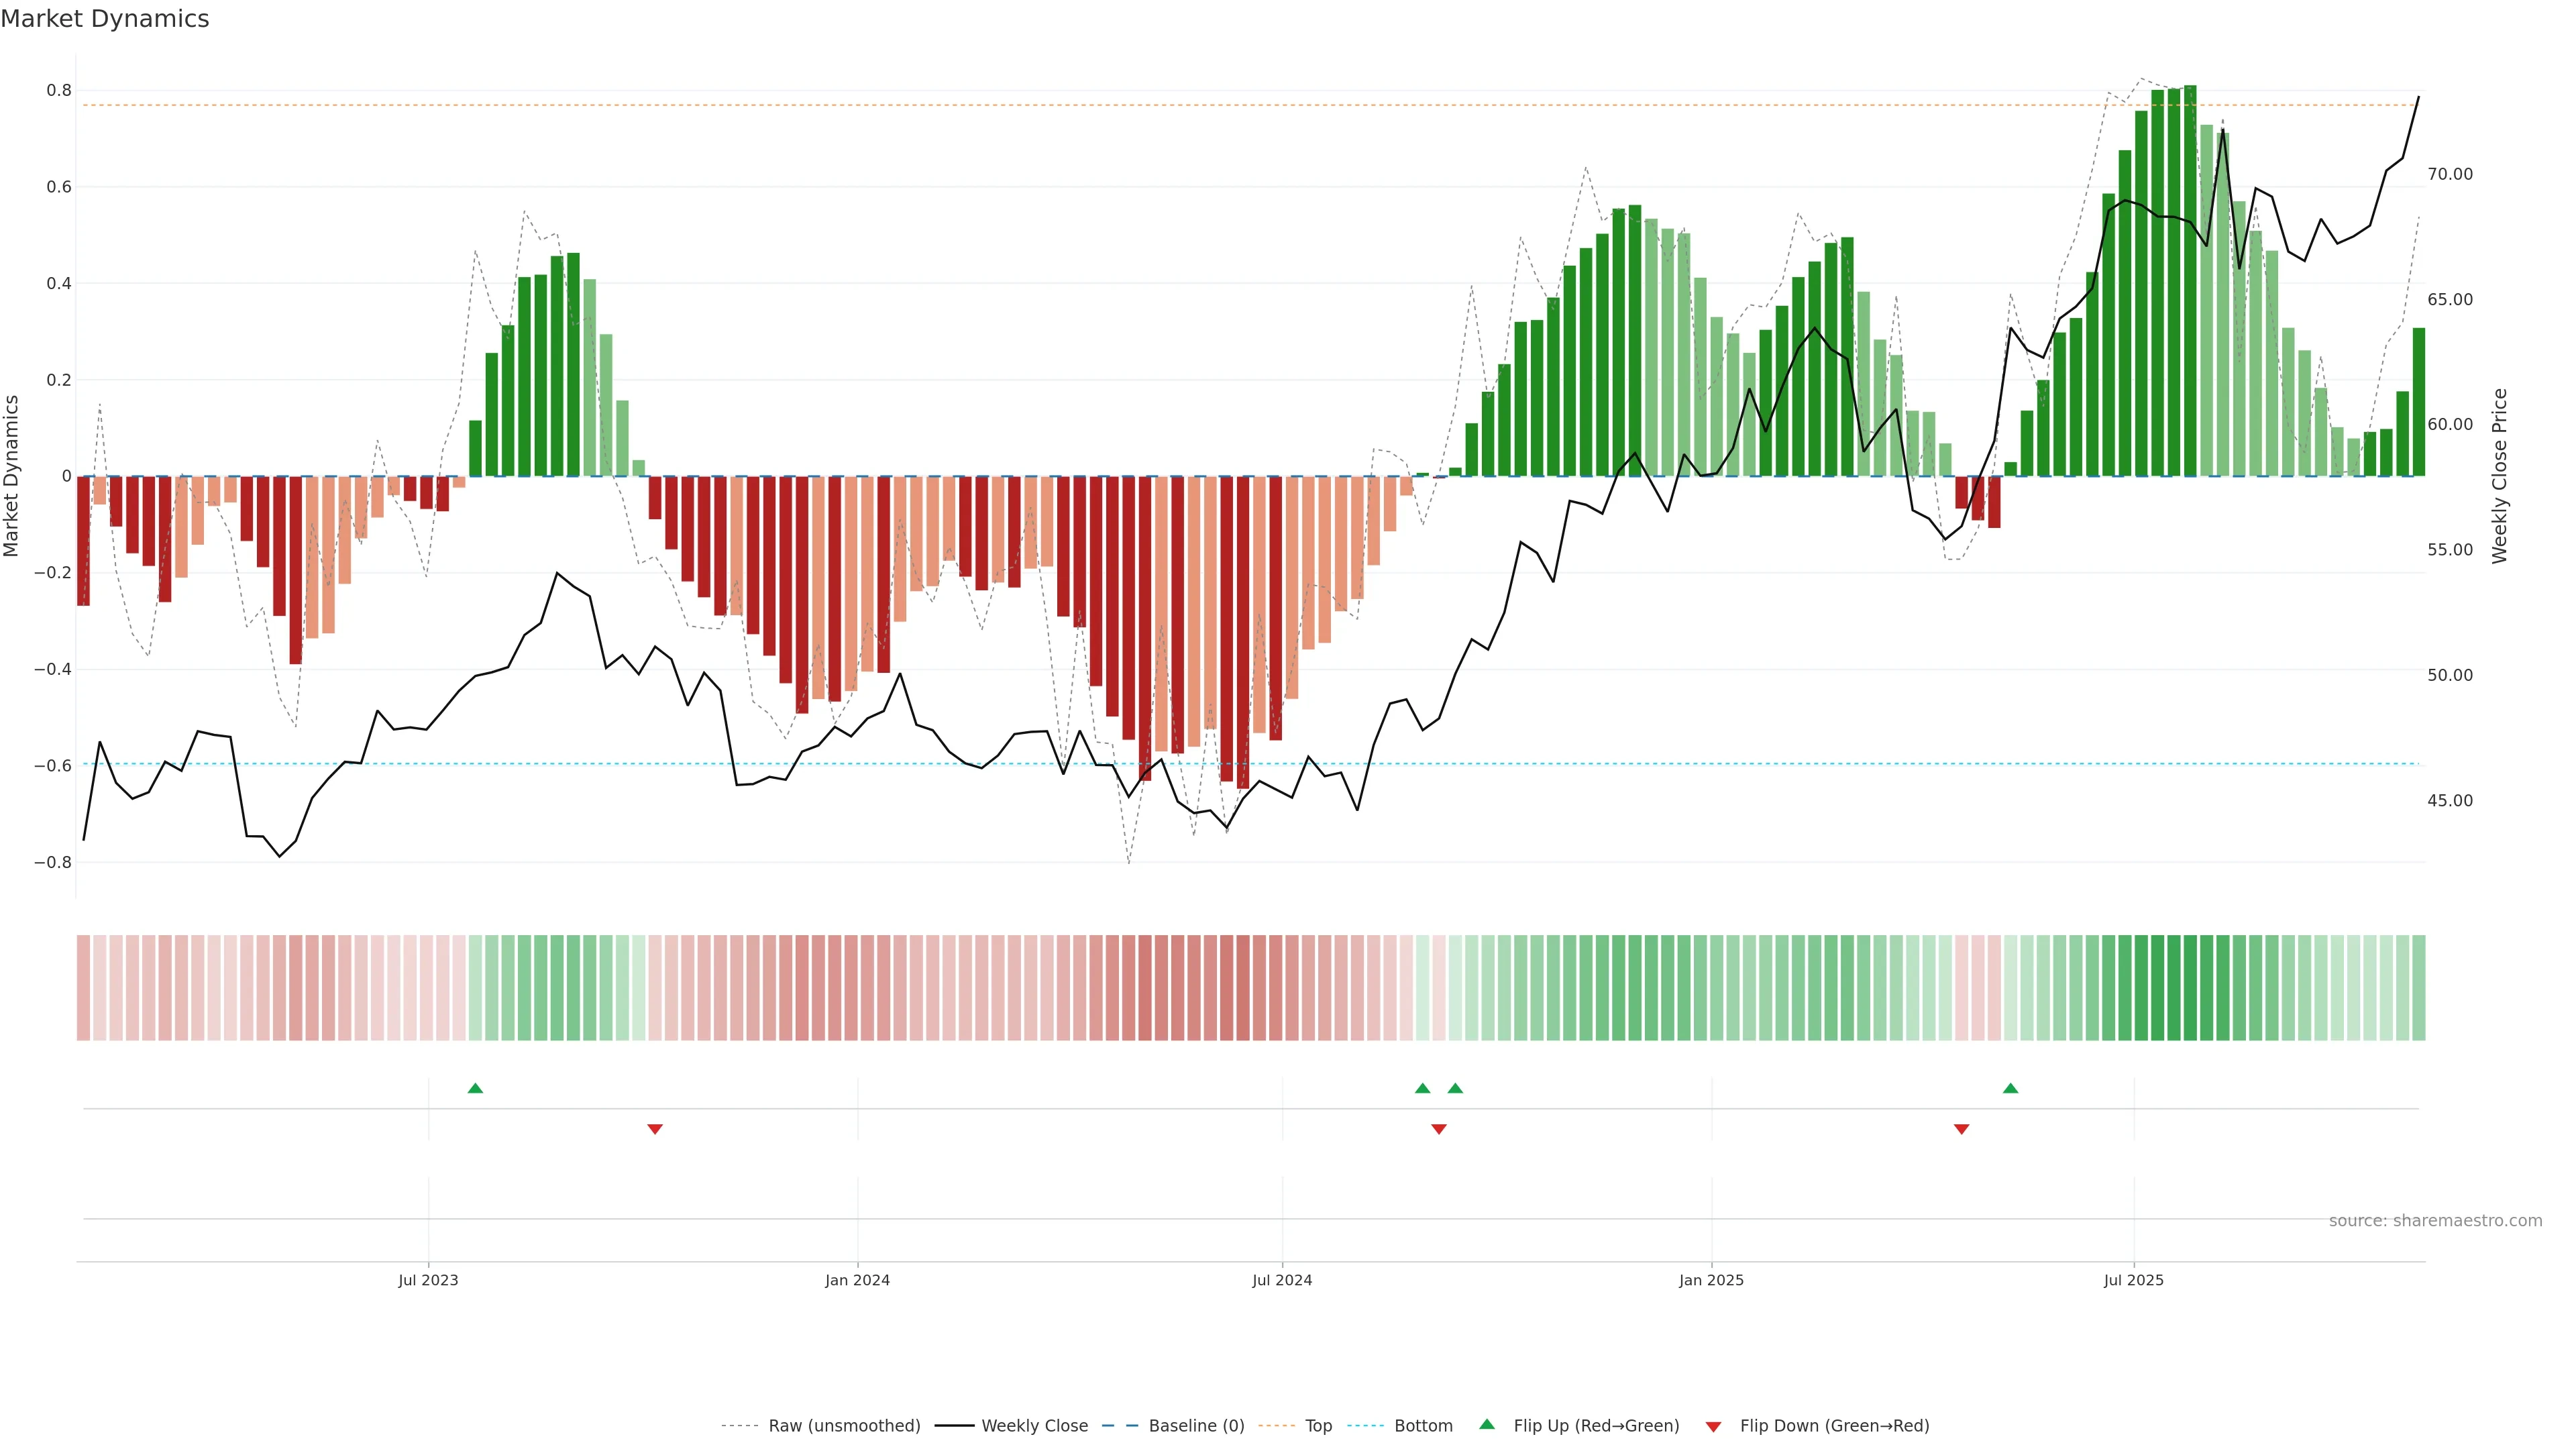The height and width of the screenshot is (1449, 2576).
Task: Click the Weekly Close Price axis title
Action: (2500, 476)
